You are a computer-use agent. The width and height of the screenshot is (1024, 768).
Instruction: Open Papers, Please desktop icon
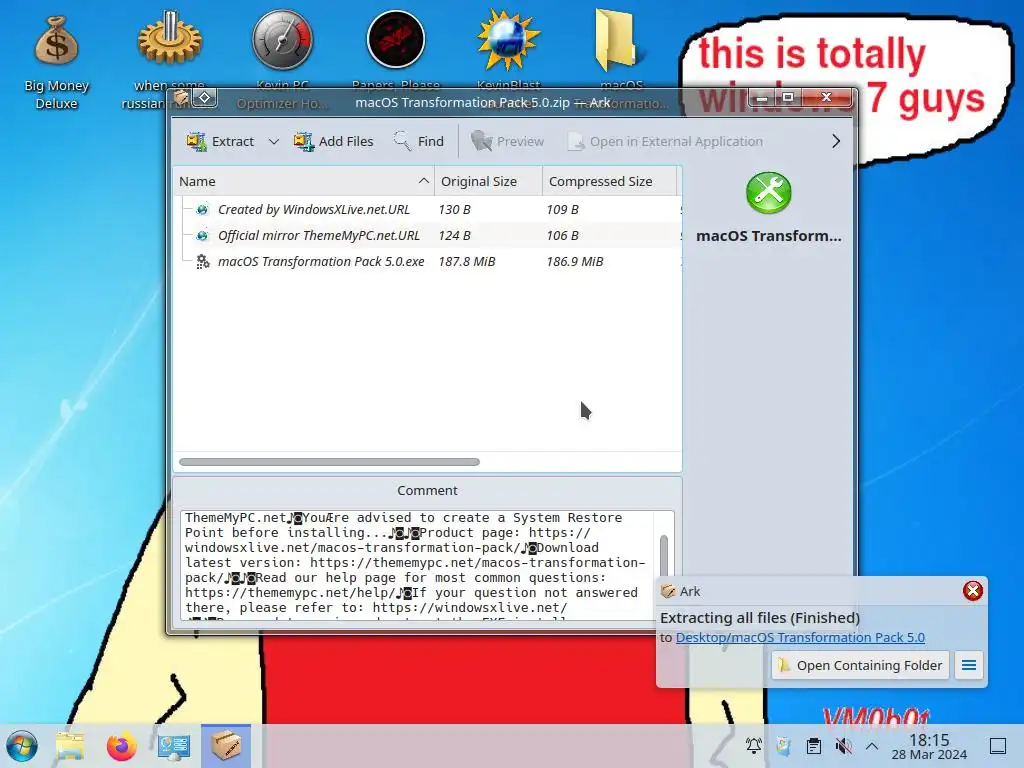pos(396,52)
